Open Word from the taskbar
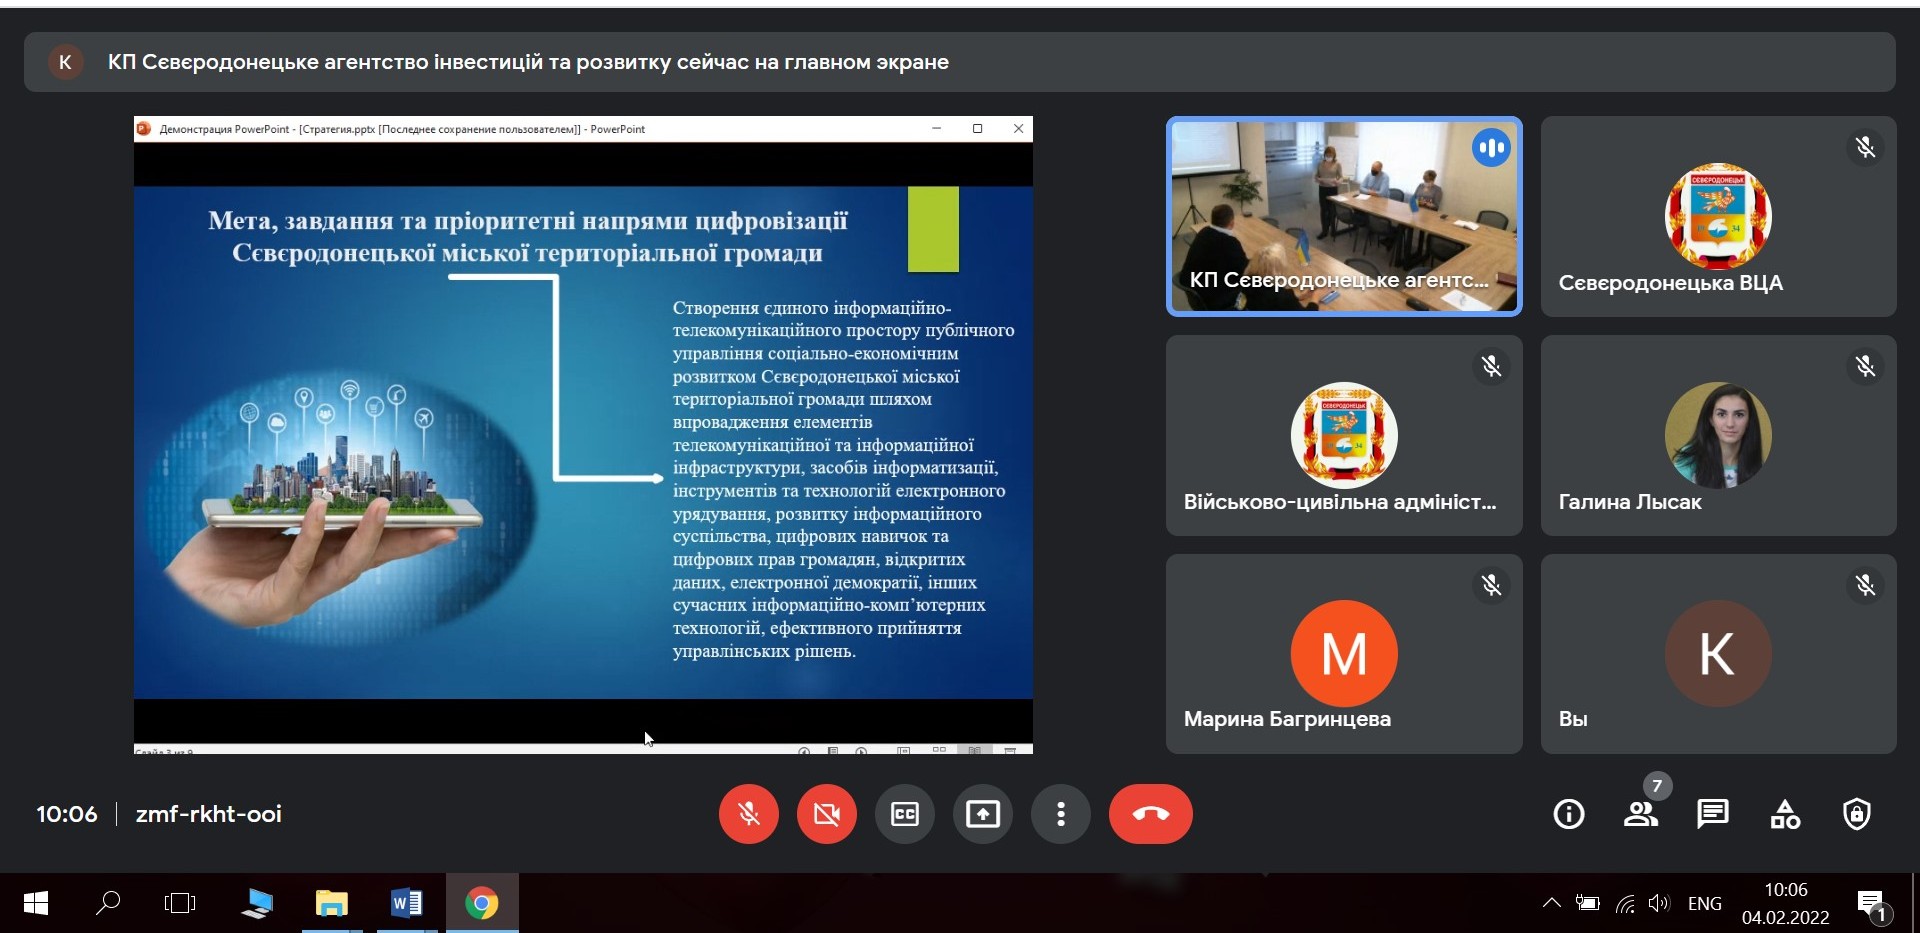1920x933 pixels. 406,904
